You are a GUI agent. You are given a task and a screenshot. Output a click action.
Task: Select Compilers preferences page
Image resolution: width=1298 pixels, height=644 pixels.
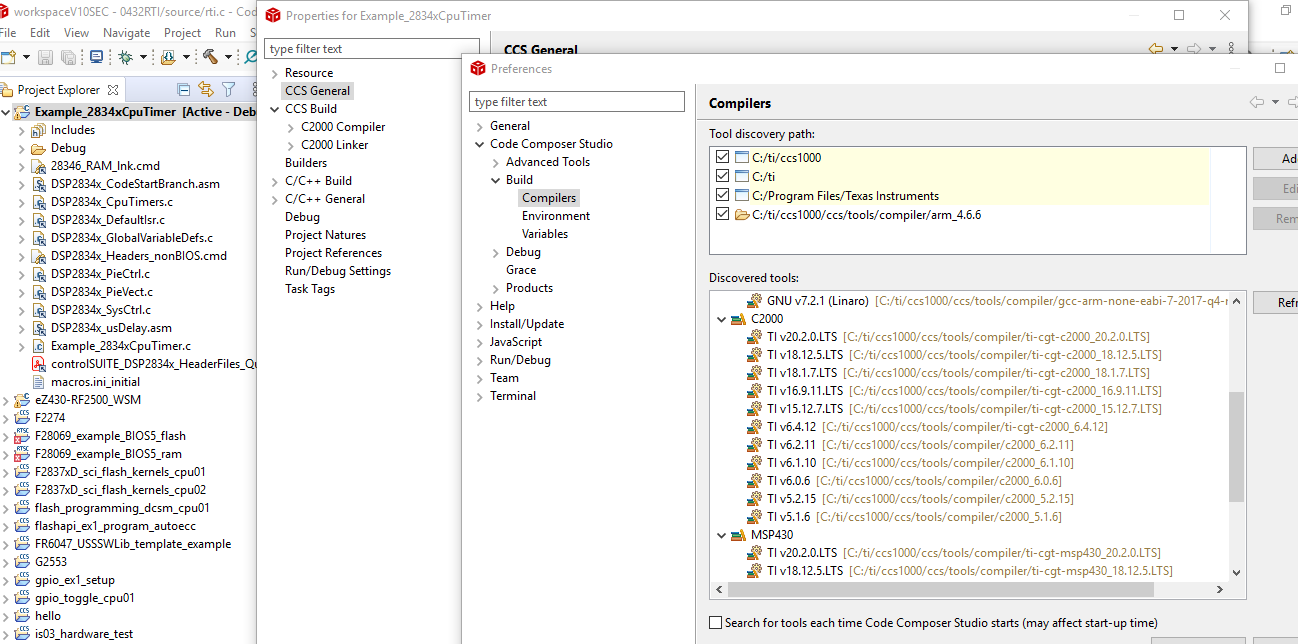pos(549,198)
